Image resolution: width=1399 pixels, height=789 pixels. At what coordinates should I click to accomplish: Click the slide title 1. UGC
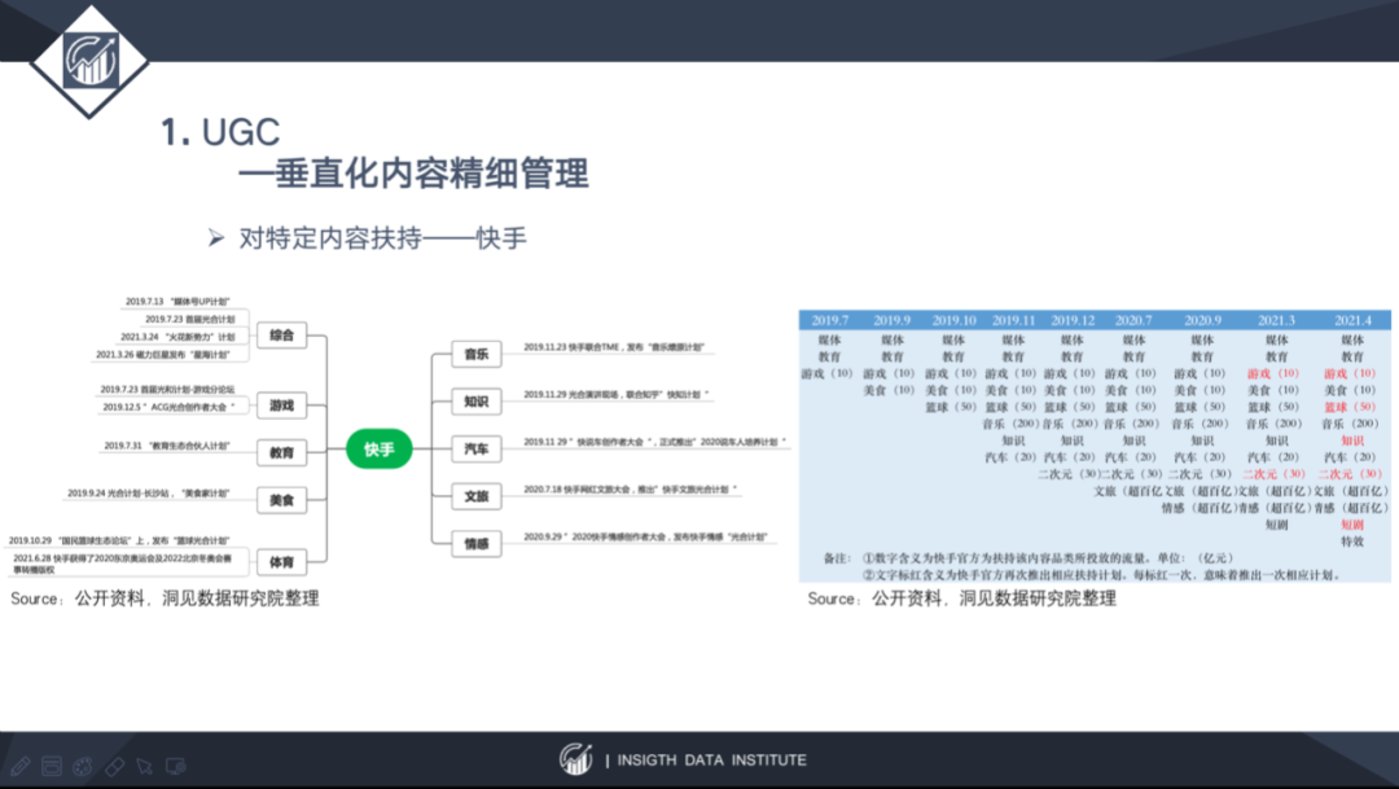(221, 132)
